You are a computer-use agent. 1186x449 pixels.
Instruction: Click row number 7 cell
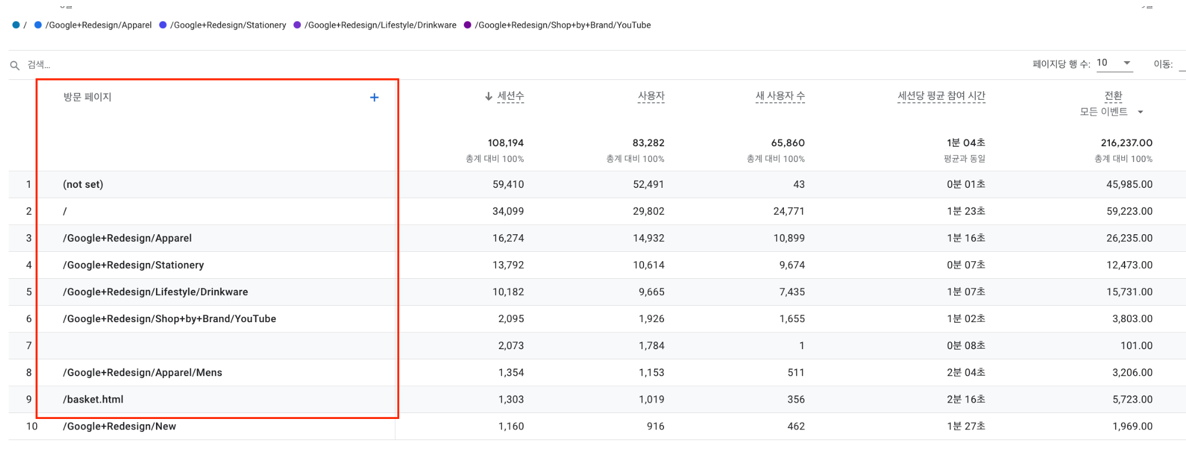[29, 345]
